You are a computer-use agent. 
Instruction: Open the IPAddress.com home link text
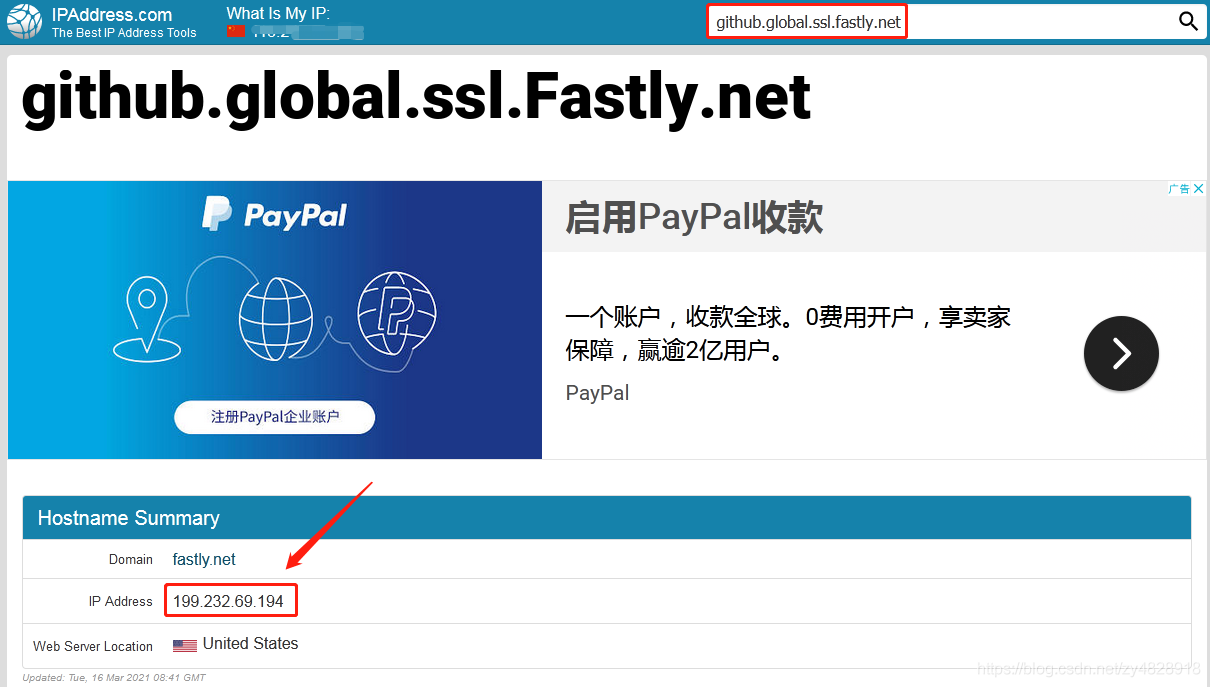[112, 15]
